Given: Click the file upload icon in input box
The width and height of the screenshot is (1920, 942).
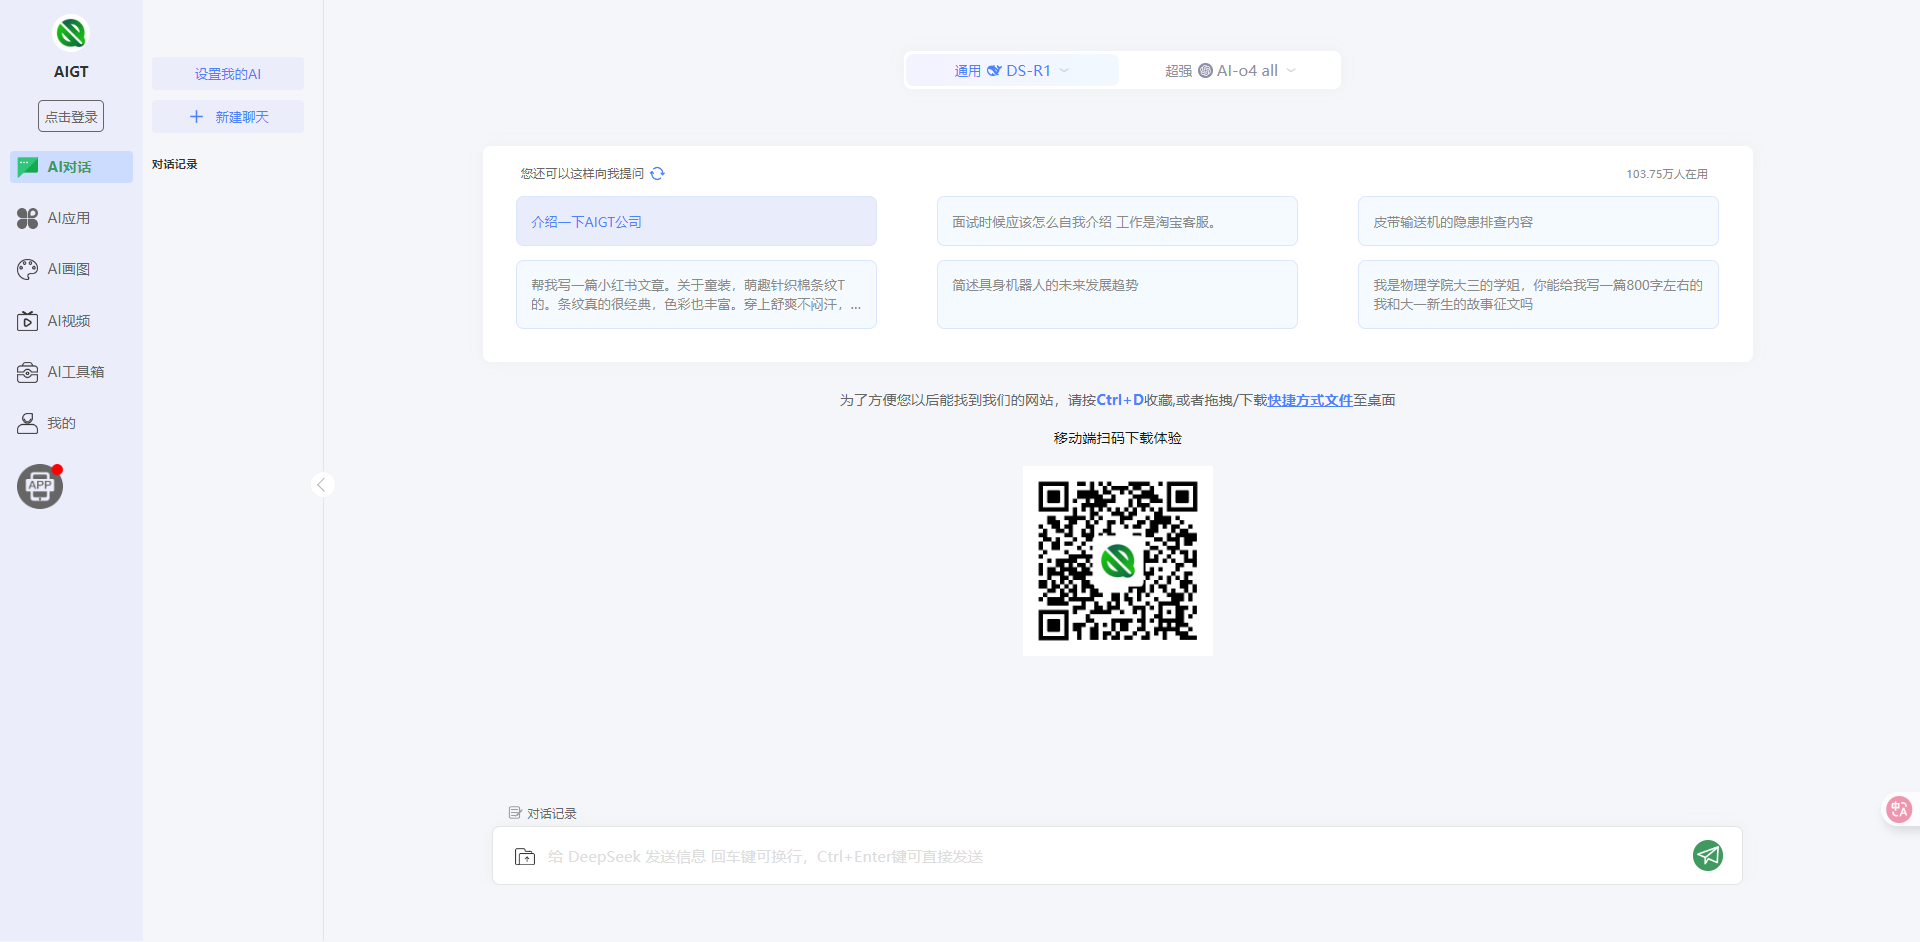Looking at the screenshot, I should 524,857.
